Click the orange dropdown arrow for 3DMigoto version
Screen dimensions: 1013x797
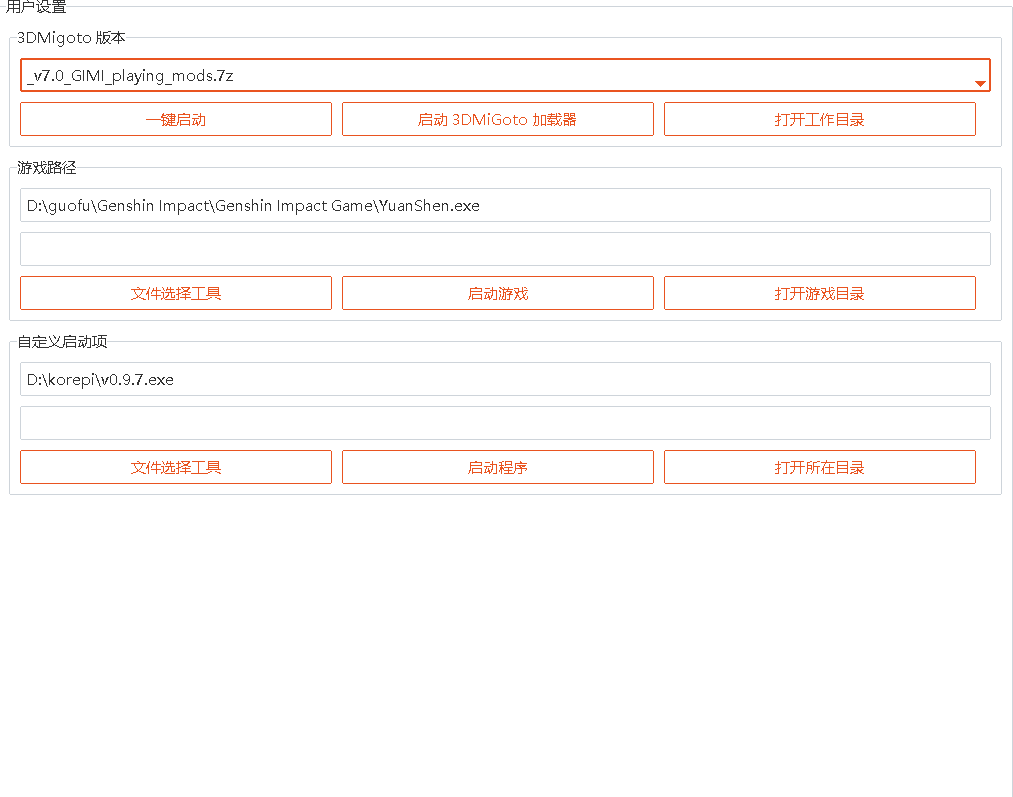980,83
